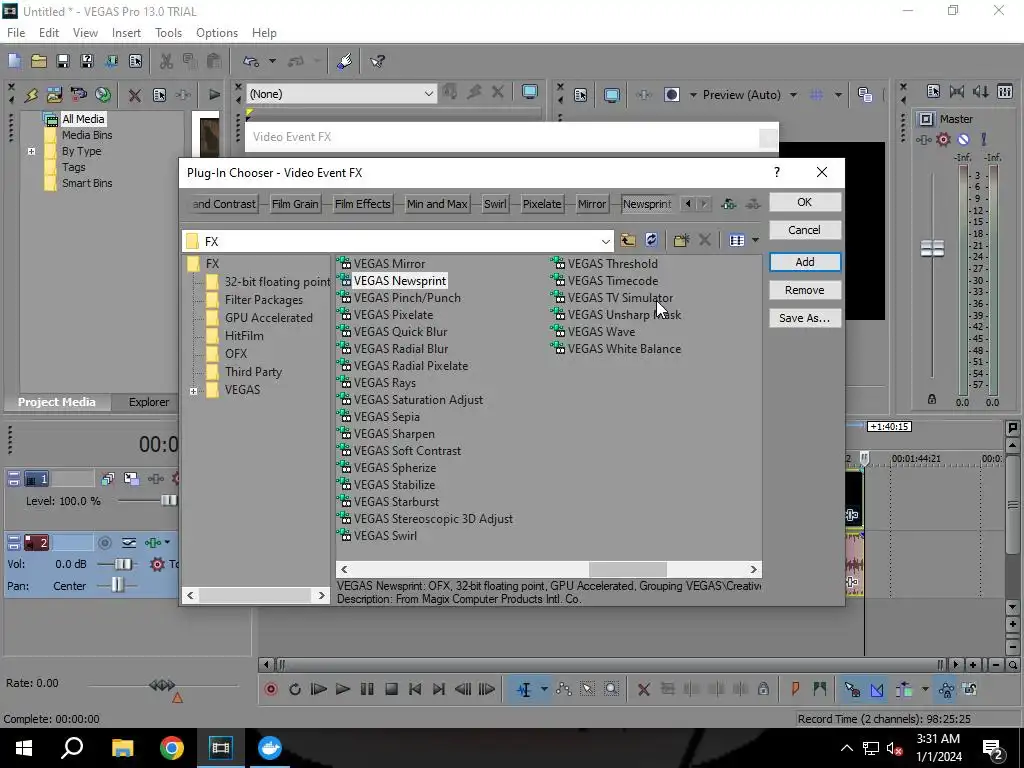Click the External monitor preview icon

(612, 95)
